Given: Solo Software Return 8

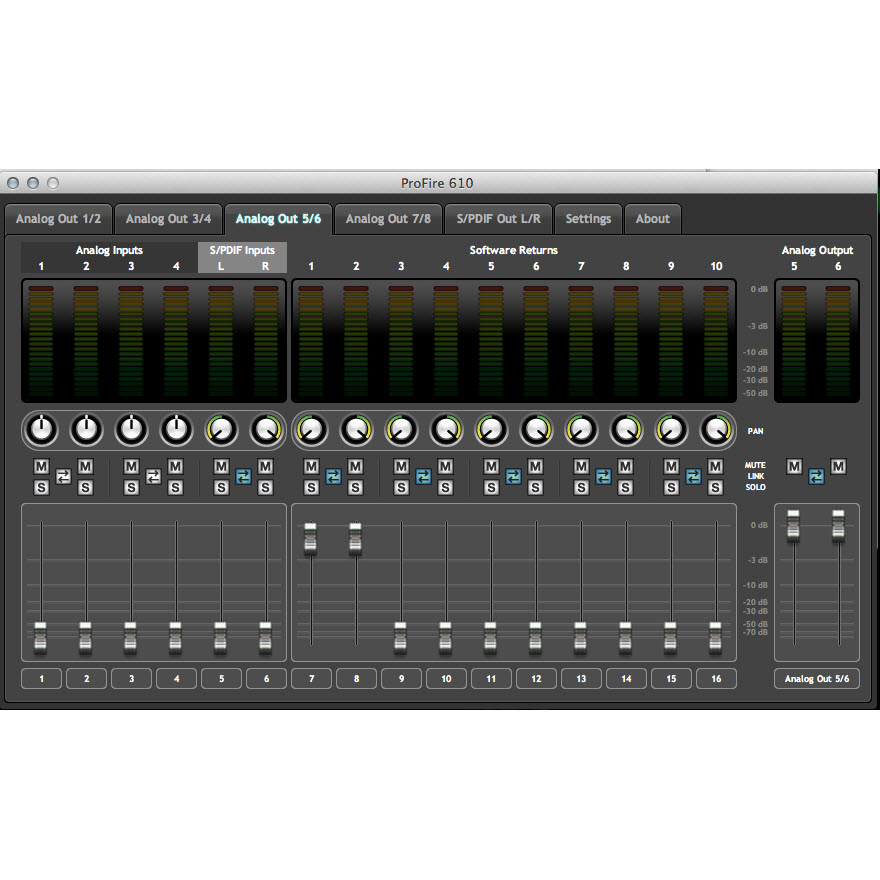Looking at the screenshot, I should pos(625,488).
